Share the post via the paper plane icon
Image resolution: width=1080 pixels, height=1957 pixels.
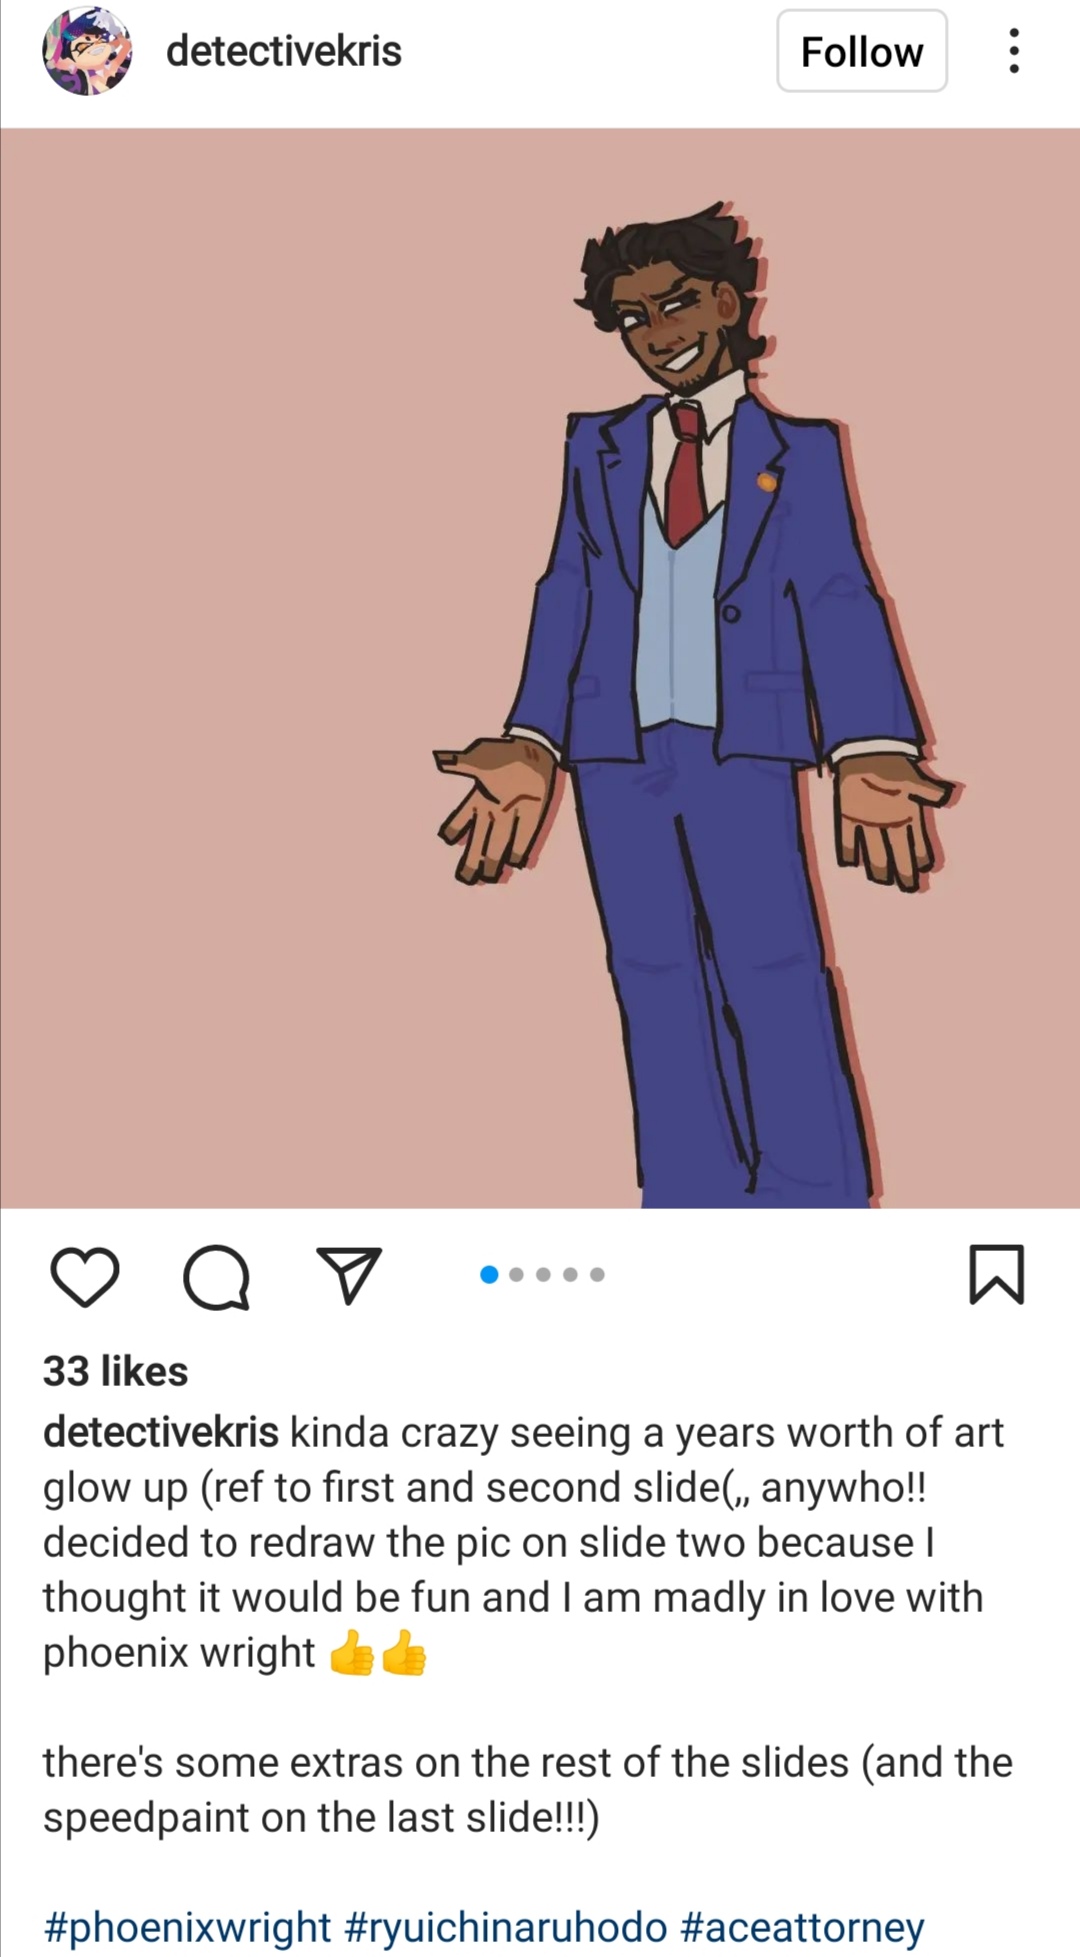(x=349, y=1275)
